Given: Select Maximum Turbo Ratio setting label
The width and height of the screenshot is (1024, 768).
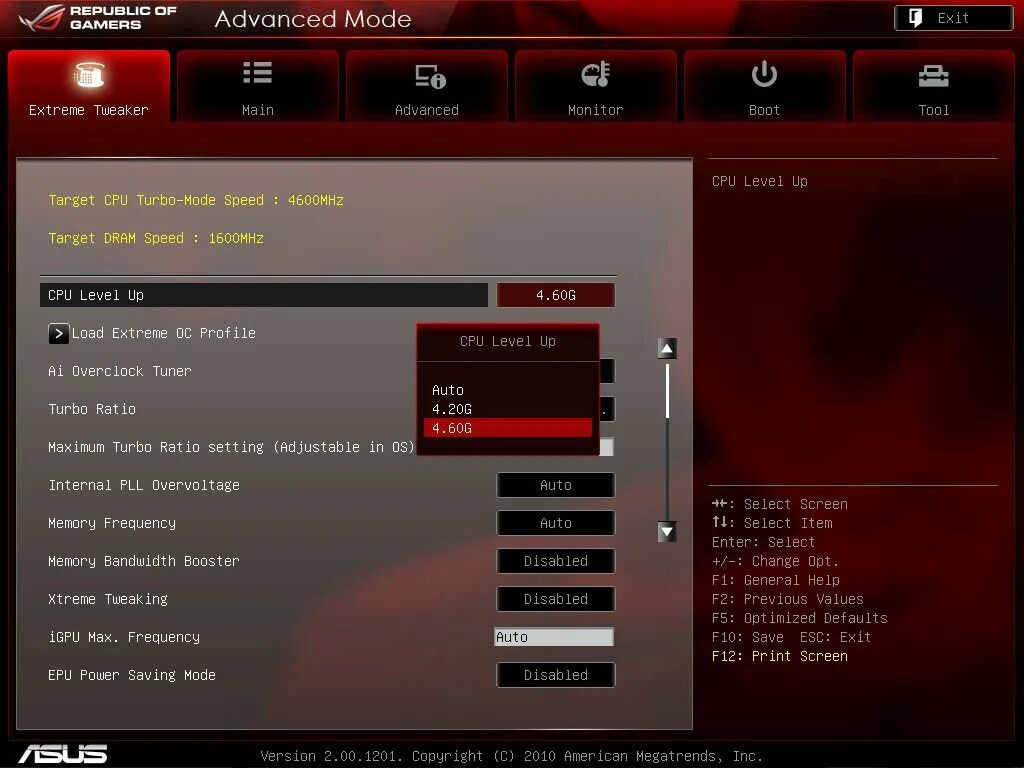Looking at the screenshot, I should tap(231, 447).
